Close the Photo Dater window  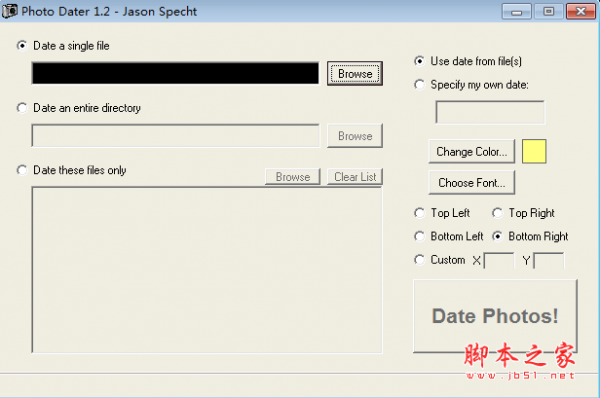click(x=581, y=11)
